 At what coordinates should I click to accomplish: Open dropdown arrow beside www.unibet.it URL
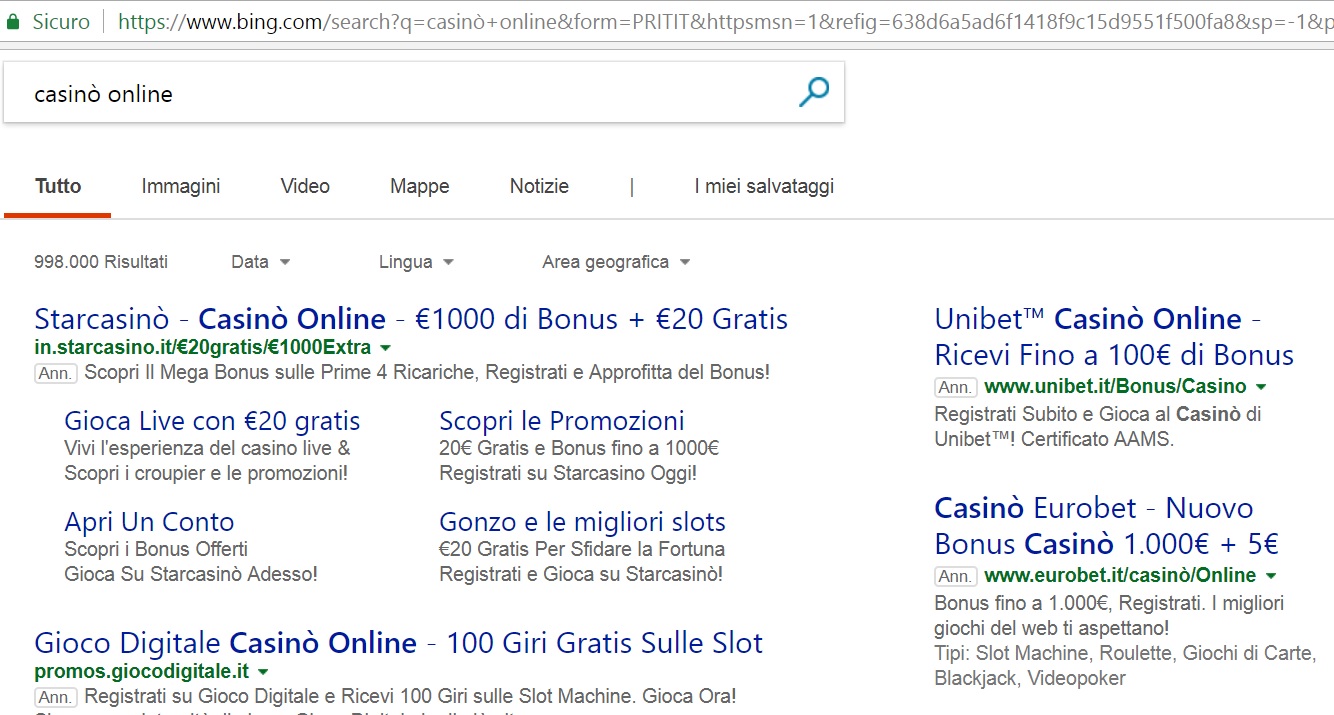[x=1261, y=387]
